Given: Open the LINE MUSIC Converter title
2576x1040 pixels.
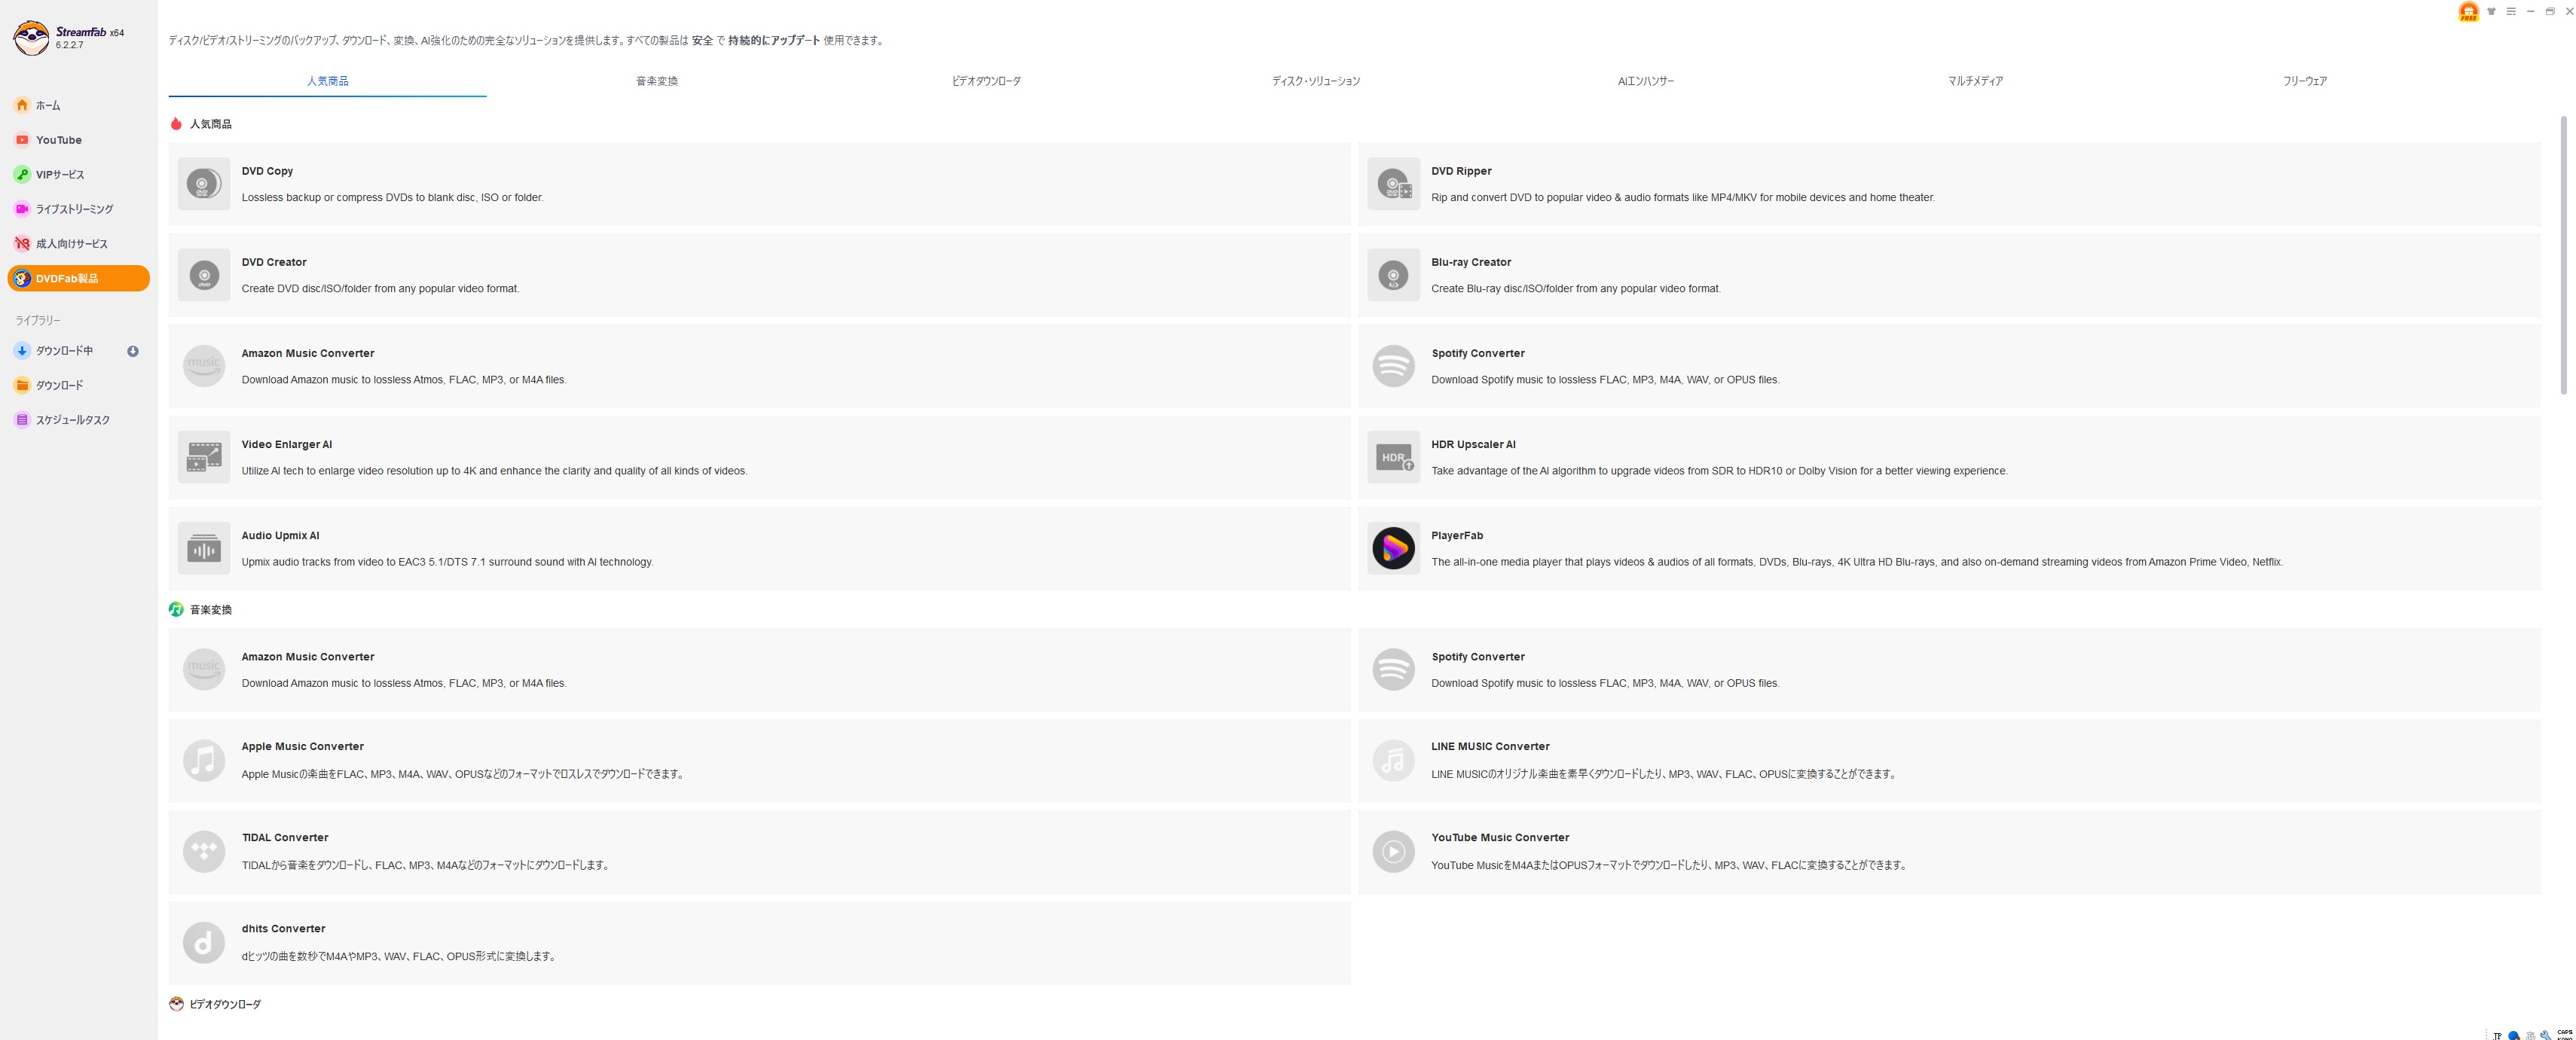Looking at the screenshot, I should pos(1490,746).
